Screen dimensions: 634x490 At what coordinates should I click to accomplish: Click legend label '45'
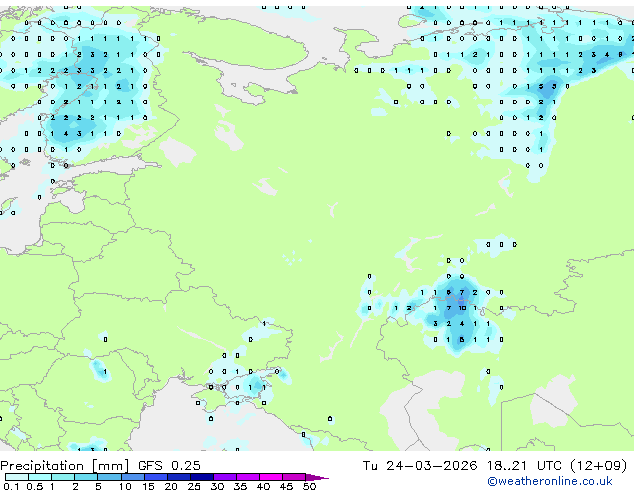coord(286,486)
